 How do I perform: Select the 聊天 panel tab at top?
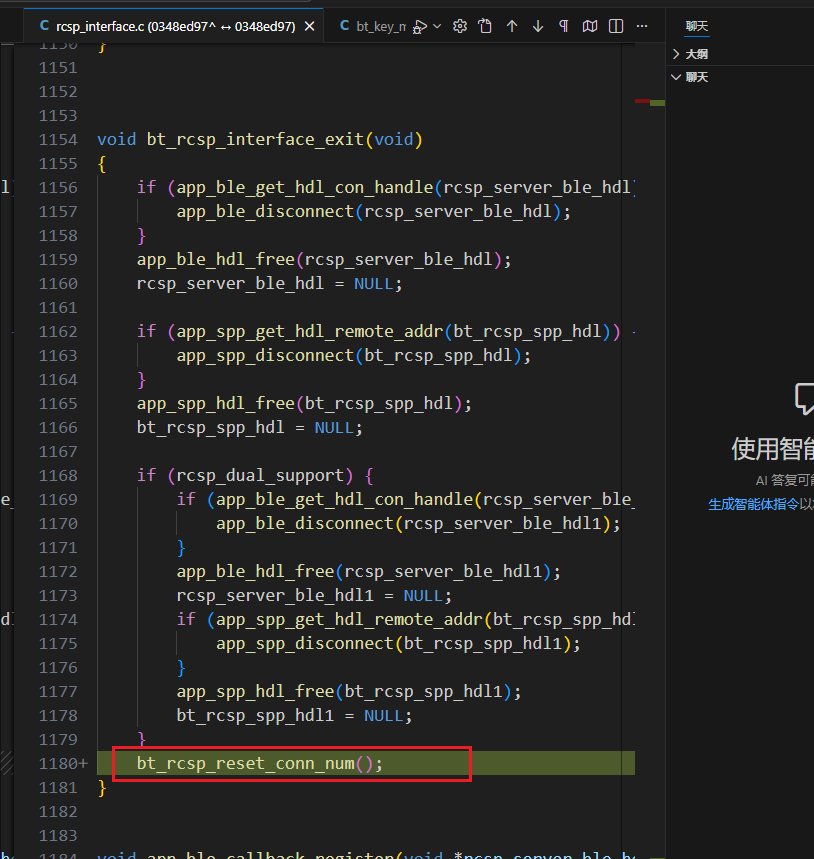(697, 26)
